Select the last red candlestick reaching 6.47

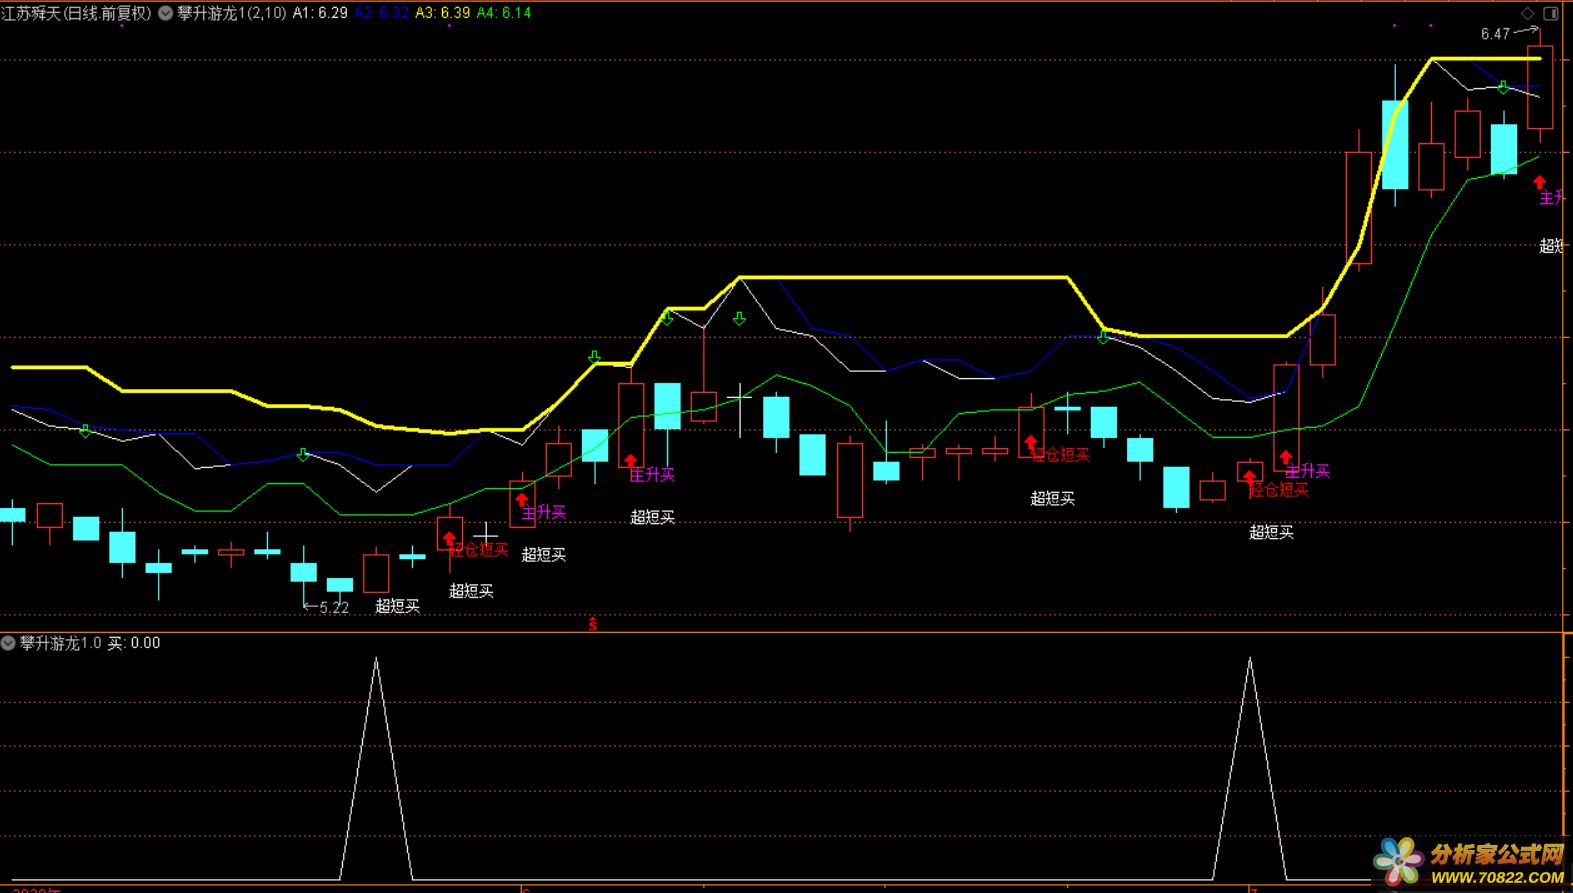coord(1540,87)
